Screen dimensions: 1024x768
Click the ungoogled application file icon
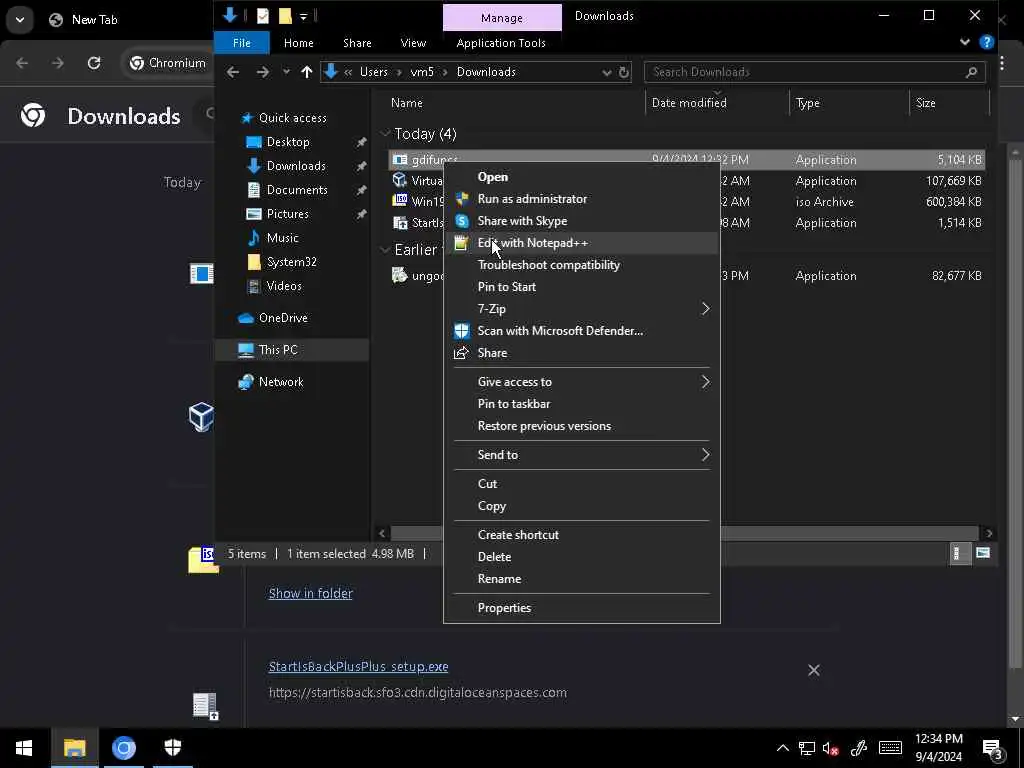pyautogui.click(x=400, y=275)
